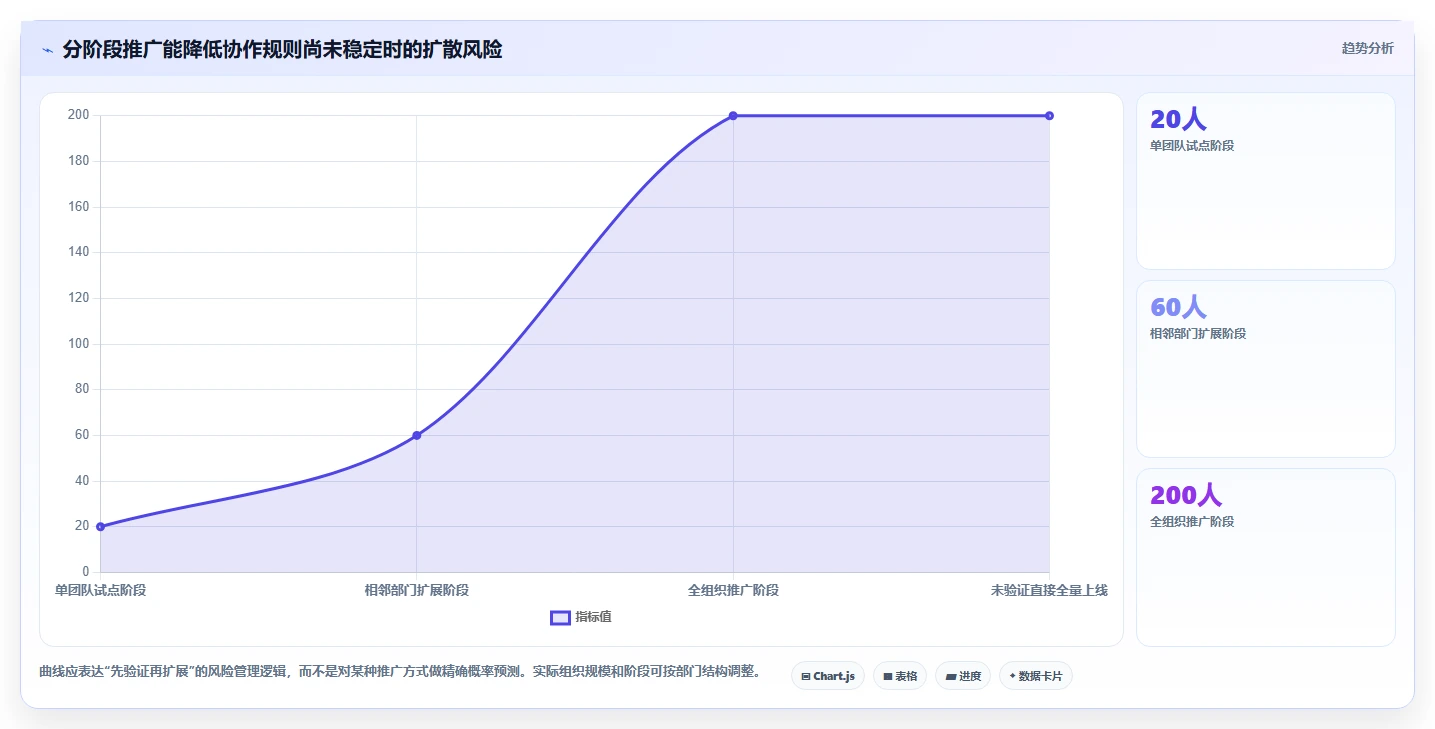This screenshot has width=1435, height=729.
Task: Toggle the 指标值 legend item
Action: [581, 617]
